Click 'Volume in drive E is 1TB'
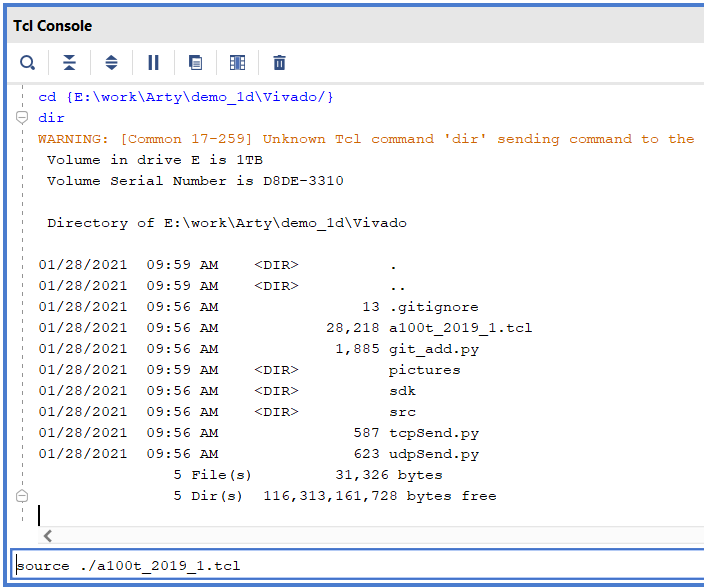 [x=155, y=160]
